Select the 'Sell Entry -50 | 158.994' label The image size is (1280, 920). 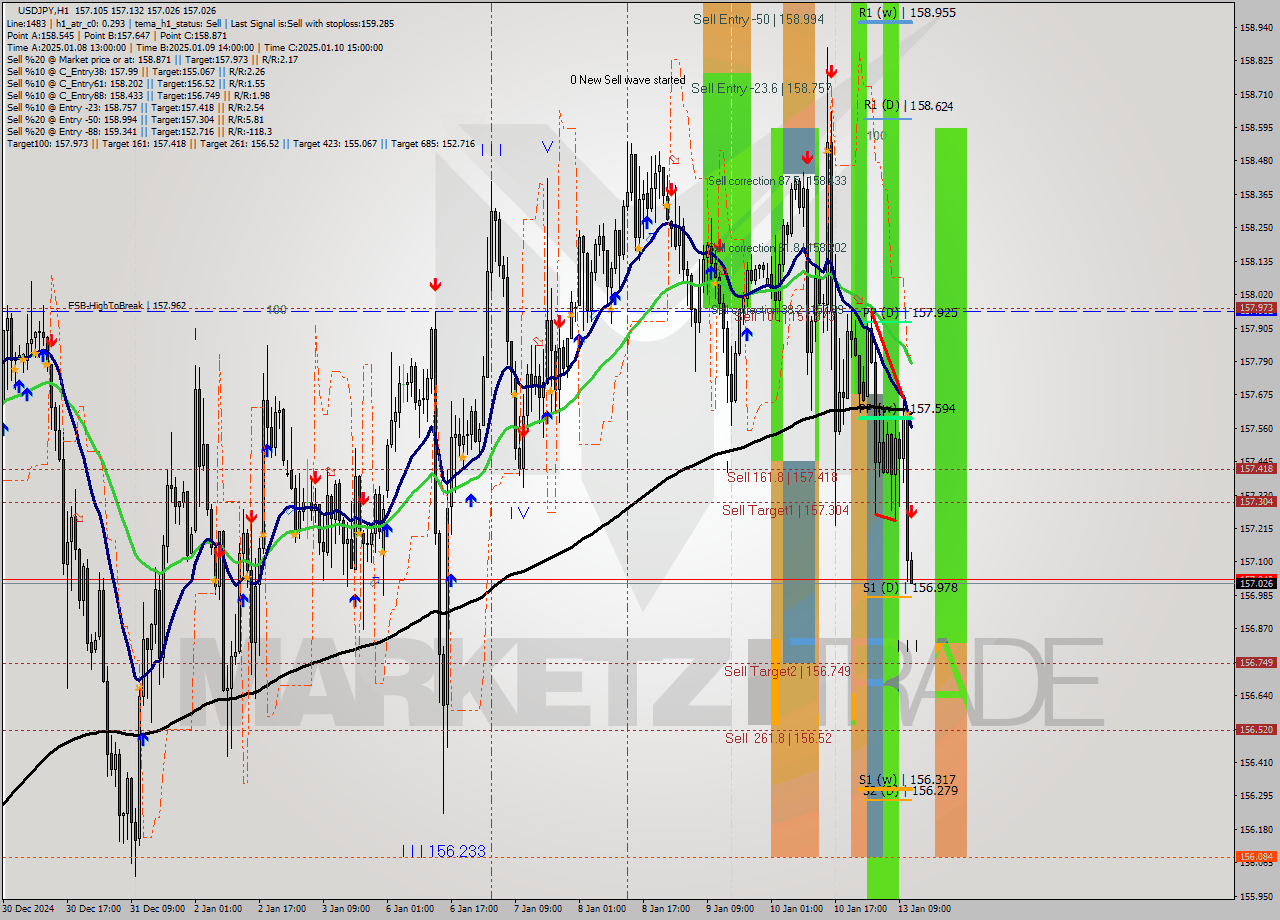pyautogui.click(x=758, y=19)
